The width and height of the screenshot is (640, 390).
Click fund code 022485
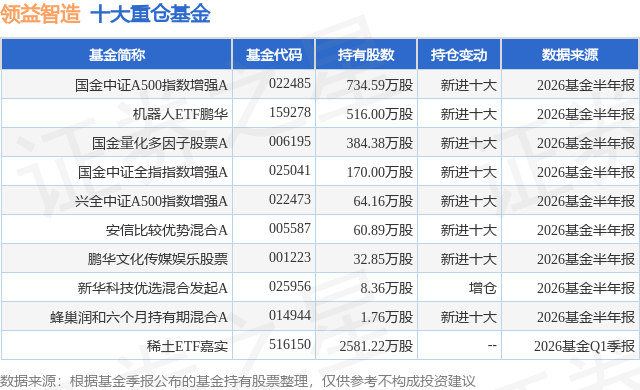point(290,84)
